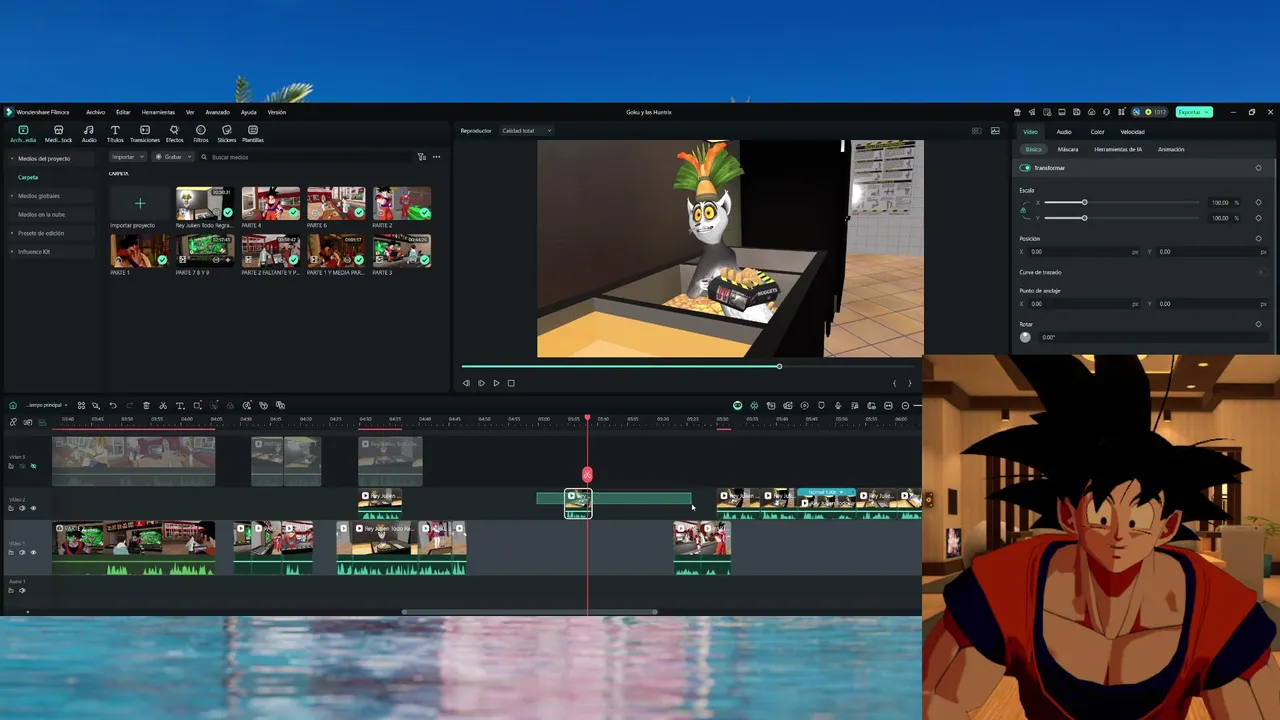Screen dimensions: 1280x720
Task: Click the preview progress bar
Action: (x=690, y=366)
